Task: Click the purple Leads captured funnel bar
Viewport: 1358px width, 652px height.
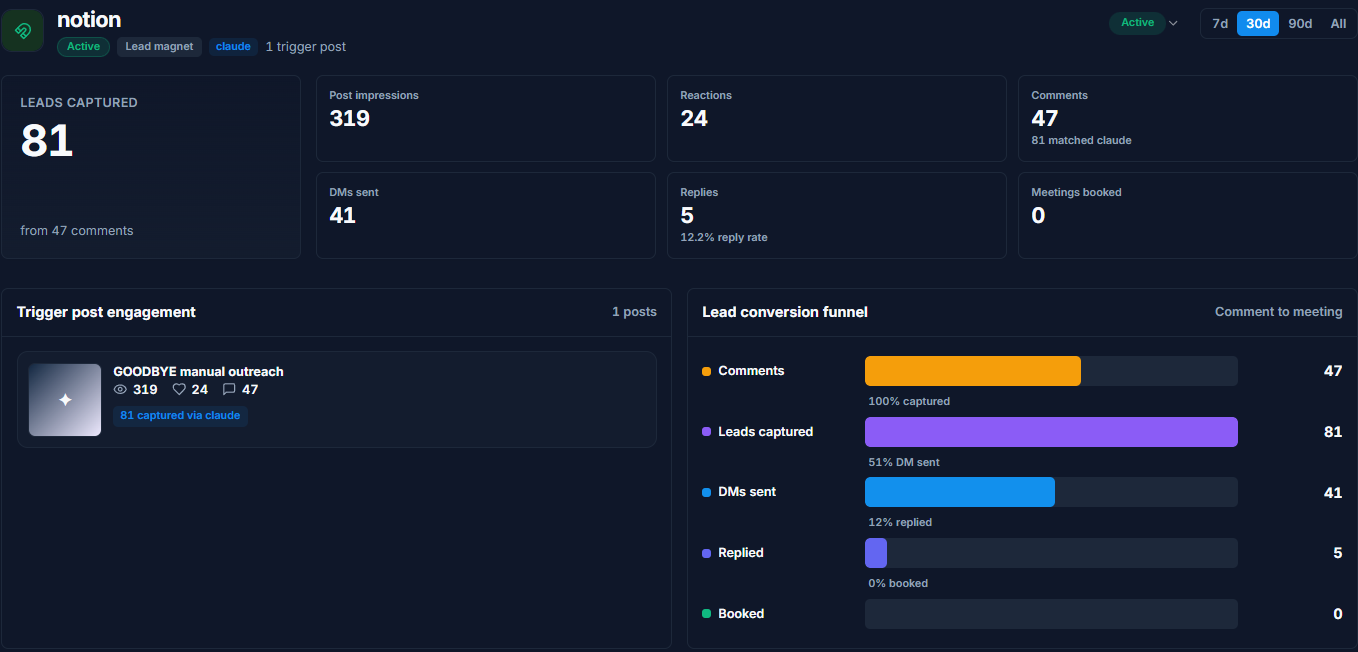Action: (1051, 432)
